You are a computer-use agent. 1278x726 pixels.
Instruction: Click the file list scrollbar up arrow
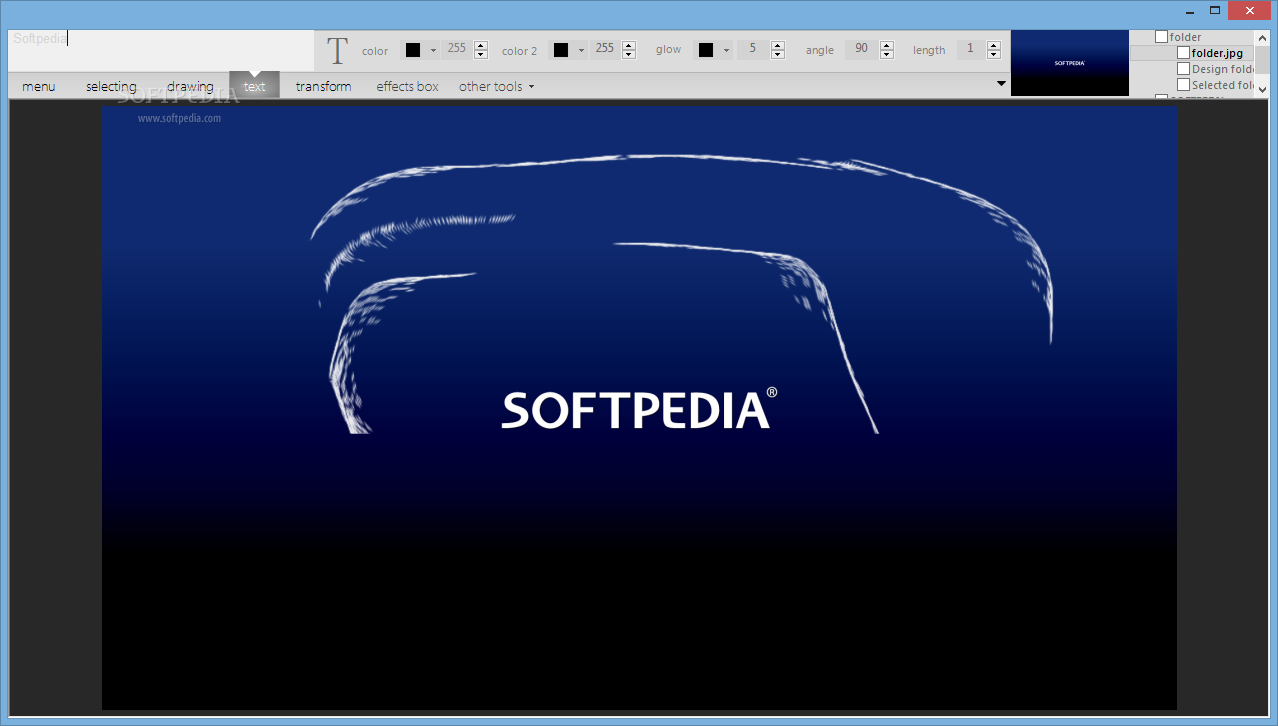1262,37
